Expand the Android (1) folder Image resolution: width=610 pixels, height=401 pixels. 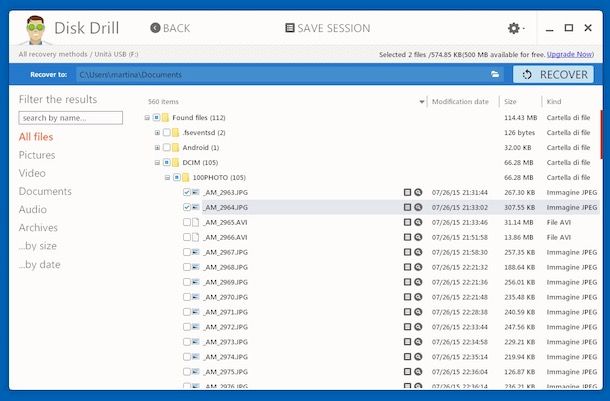[157, 147]
